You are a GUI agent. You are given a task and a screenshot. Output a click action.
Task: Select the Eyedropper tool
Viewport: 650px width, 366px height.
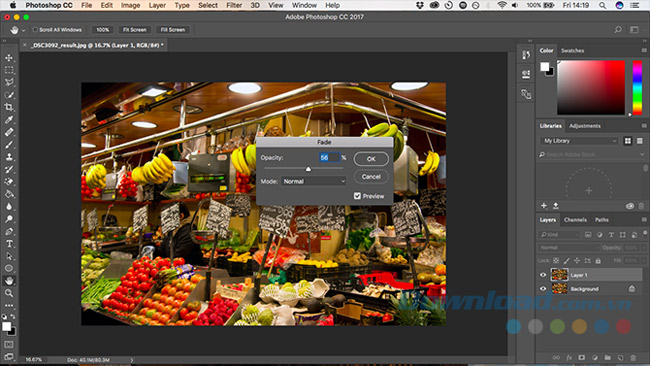click(x=9, y=120)
